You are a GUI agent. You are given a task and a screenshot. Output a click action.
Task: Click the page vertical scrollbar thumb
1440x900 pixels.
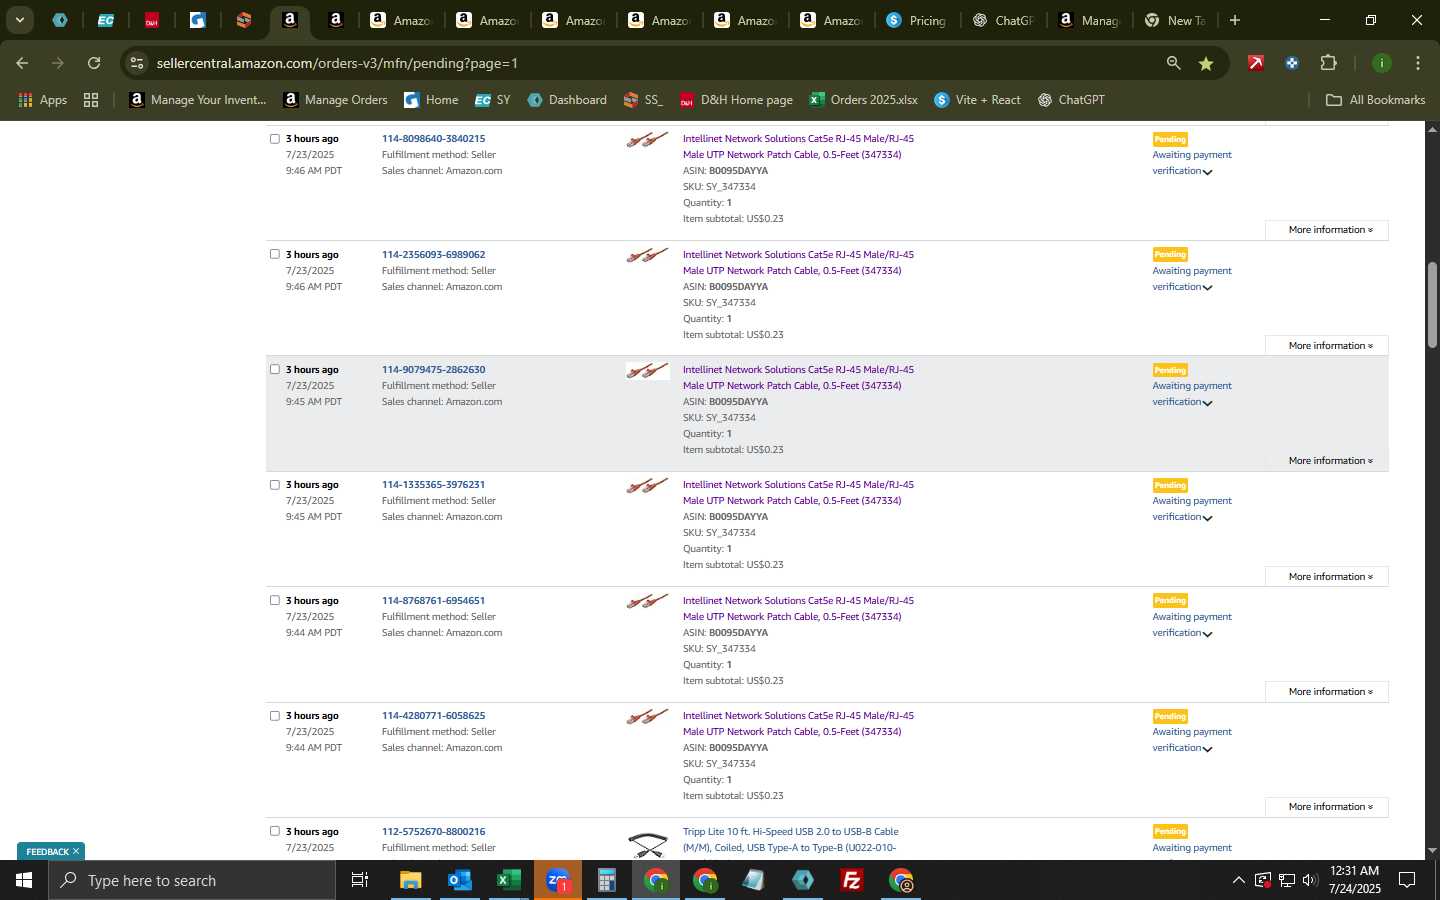pyautogui.click(x=1432, y=305)
